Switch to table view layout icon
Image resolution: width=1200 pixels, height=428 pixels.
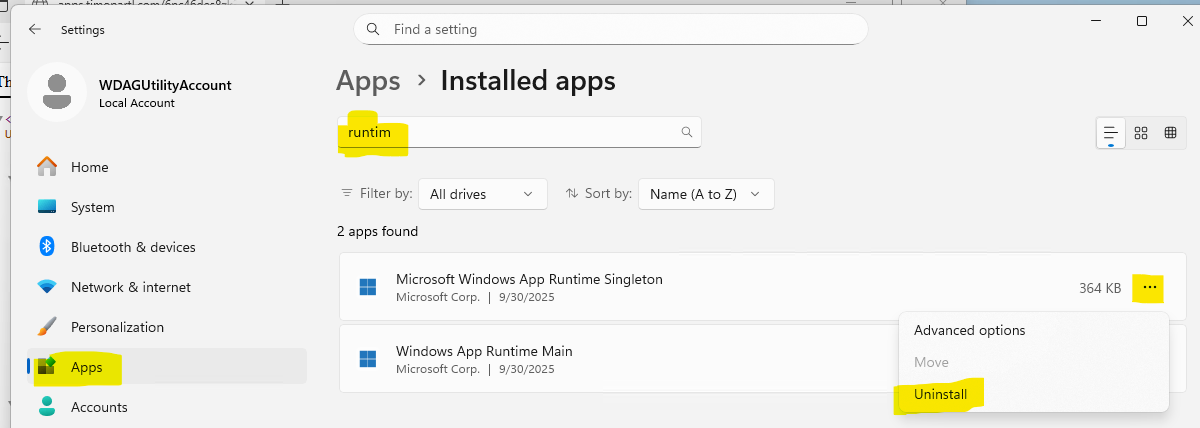point(1170,133)
